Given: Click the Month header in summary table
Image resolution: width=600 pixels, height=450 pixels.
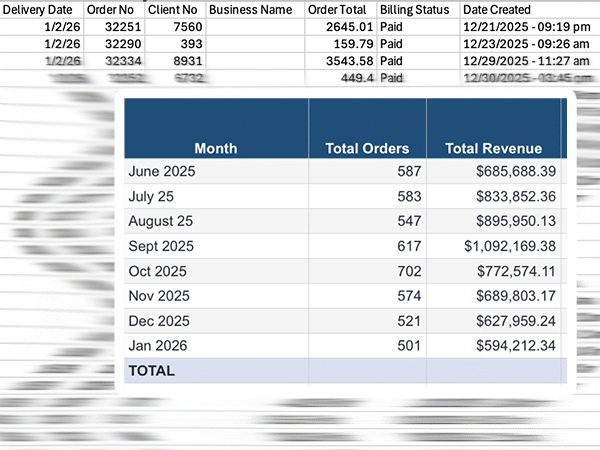Looking at the screenshot, I should [x=216, y=148].
